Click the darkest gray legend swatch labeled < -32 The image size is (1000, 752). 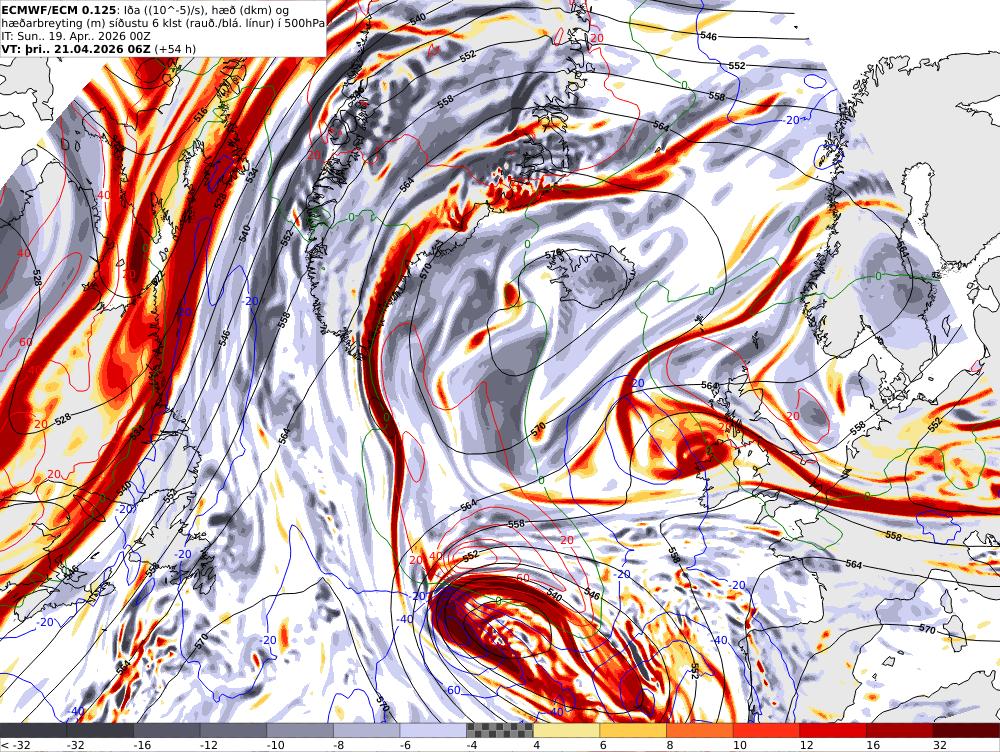coord(33,730)
